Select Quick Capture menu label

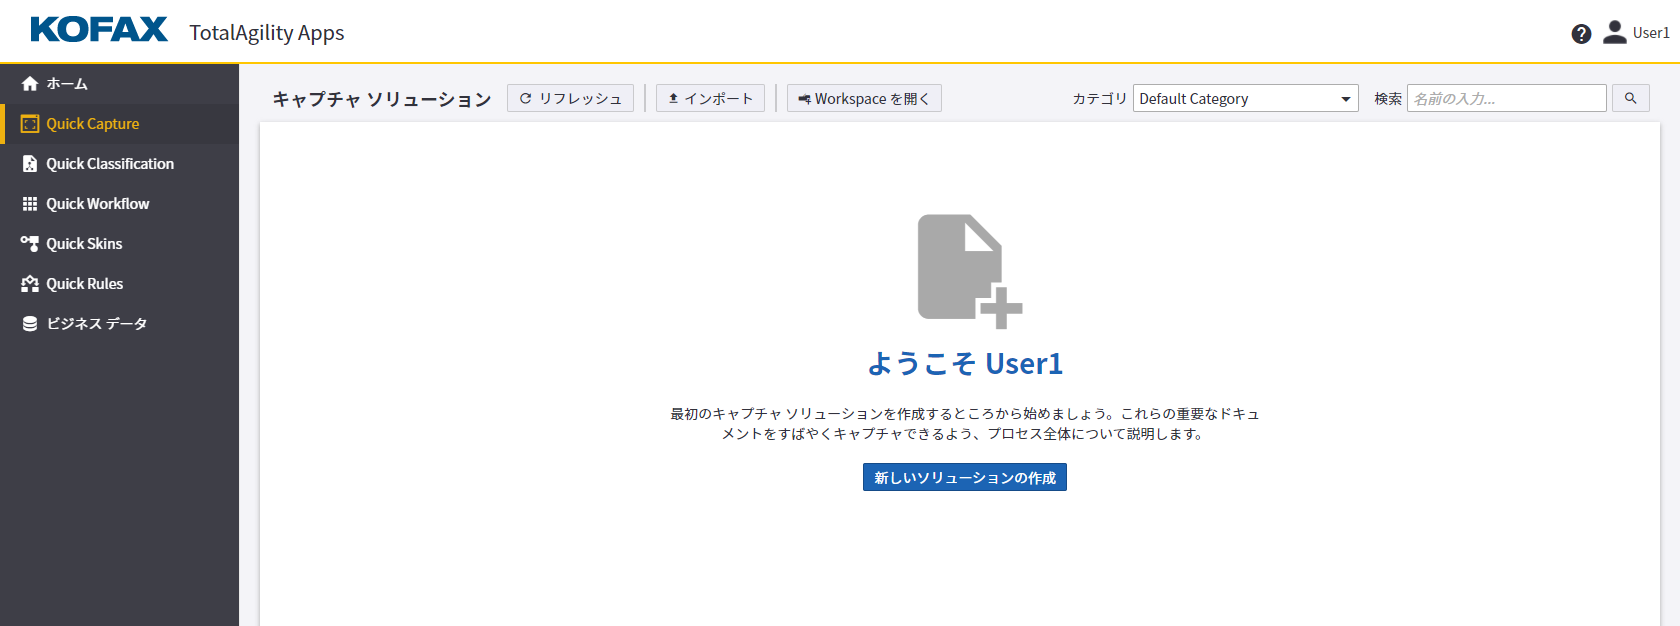[93, 124]
